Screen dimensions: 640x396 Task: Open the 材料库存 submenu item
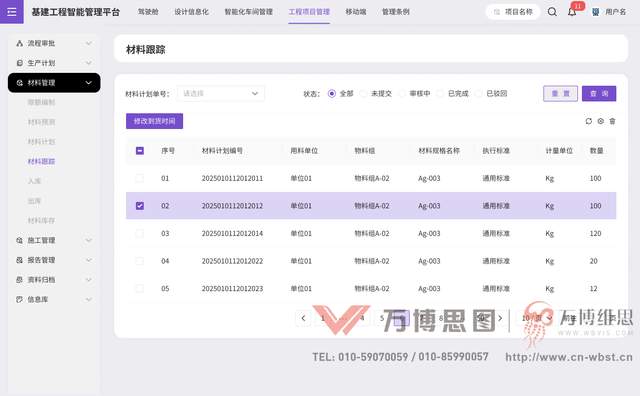(41, 220)
